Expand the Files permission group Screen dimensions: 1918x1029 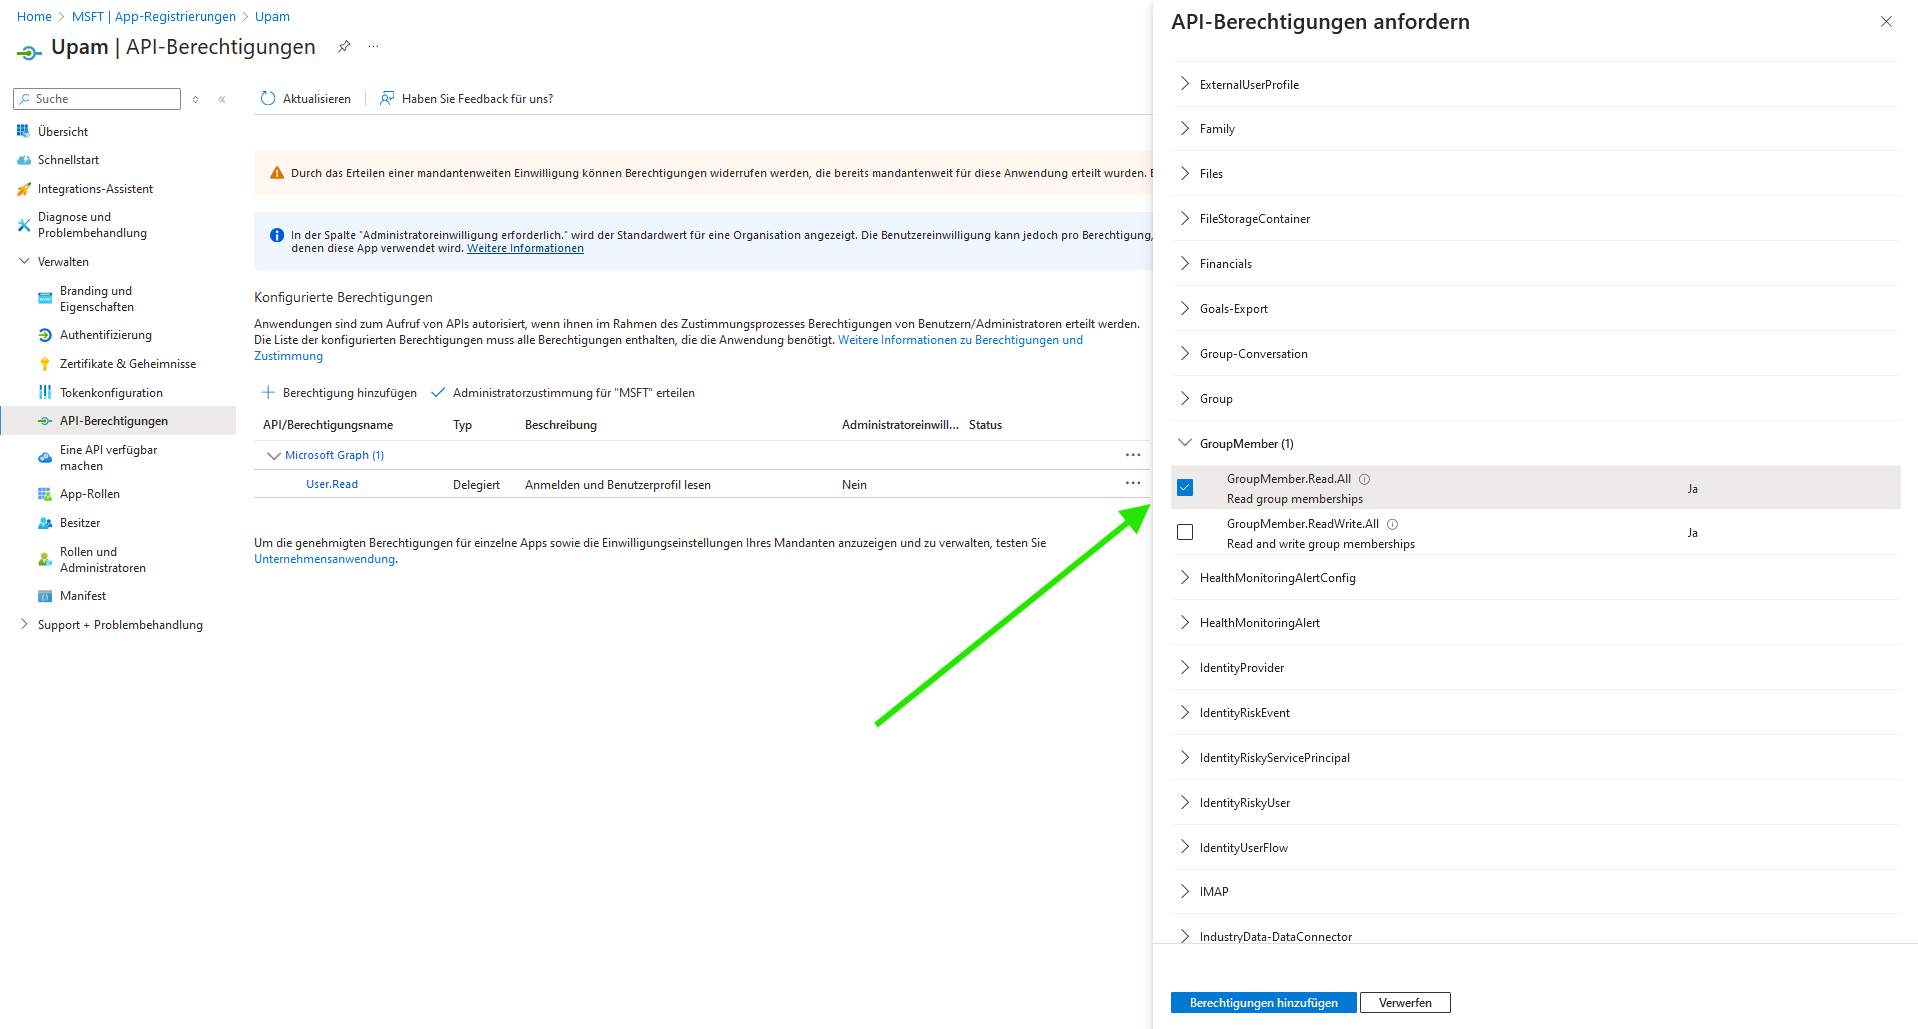click(1185, 174)
